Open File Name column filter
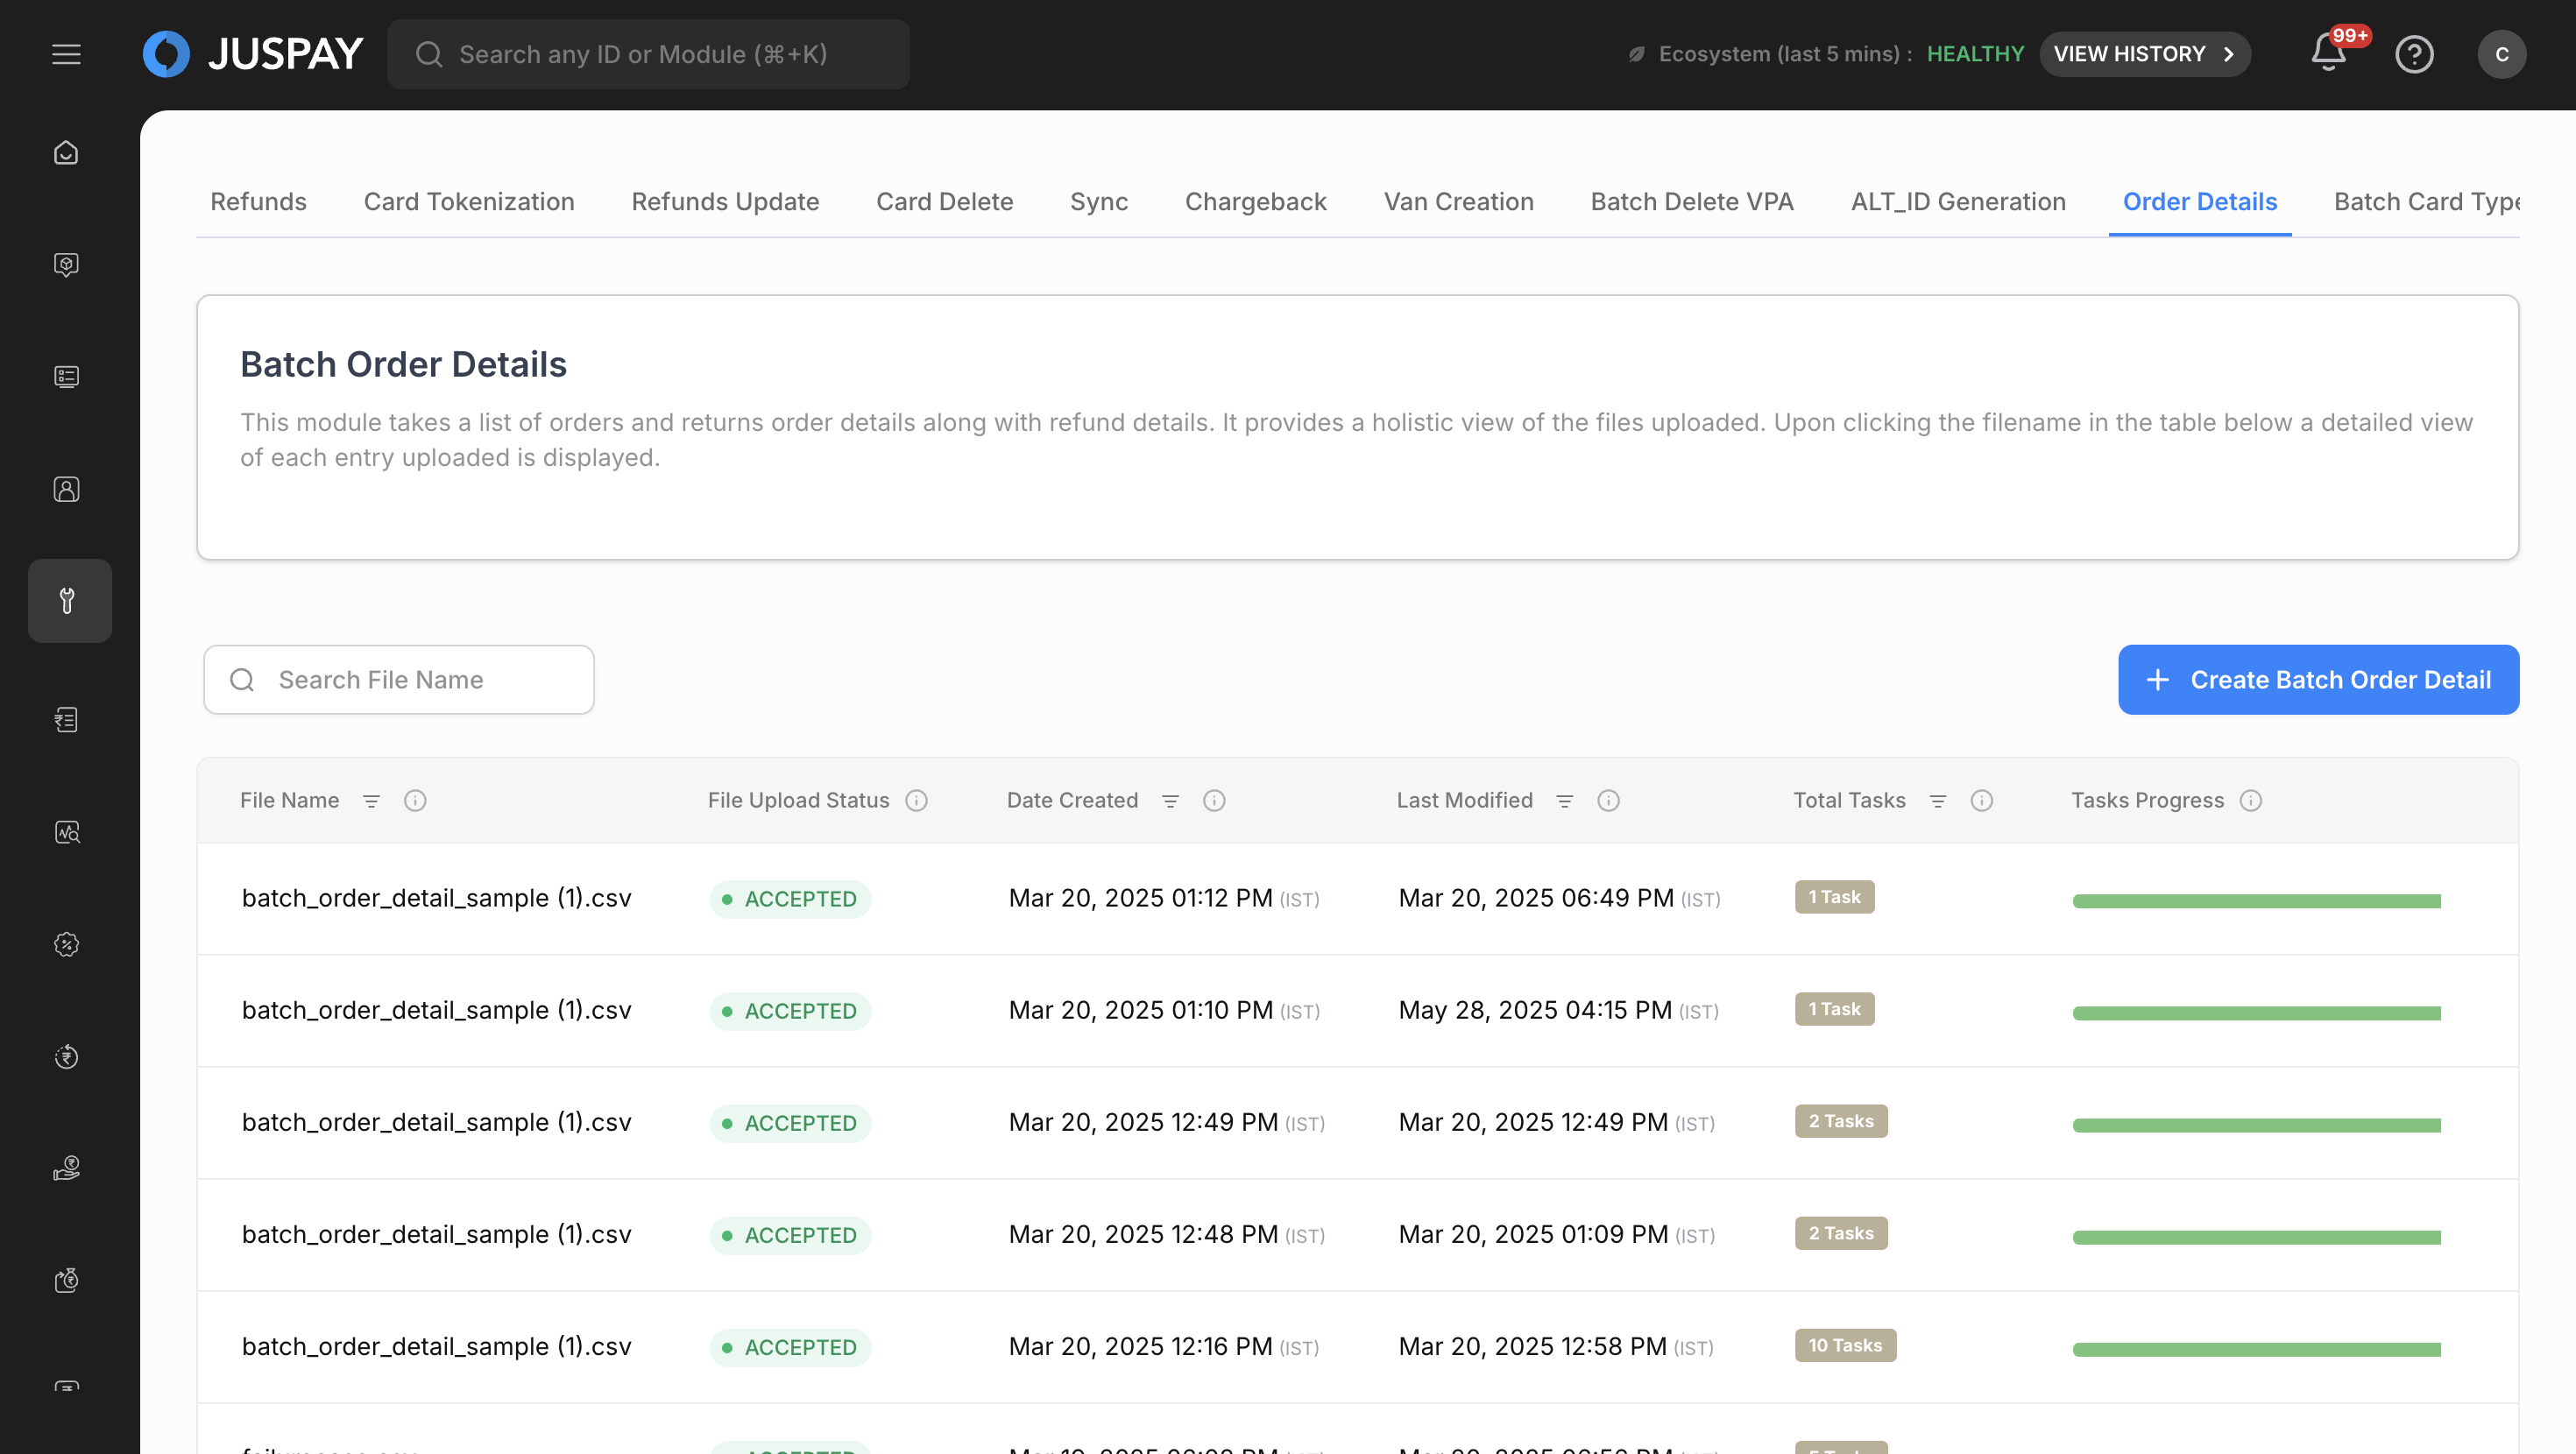Image resolution: width=2576 pixels, height=1454 pixels. (371, 800)
